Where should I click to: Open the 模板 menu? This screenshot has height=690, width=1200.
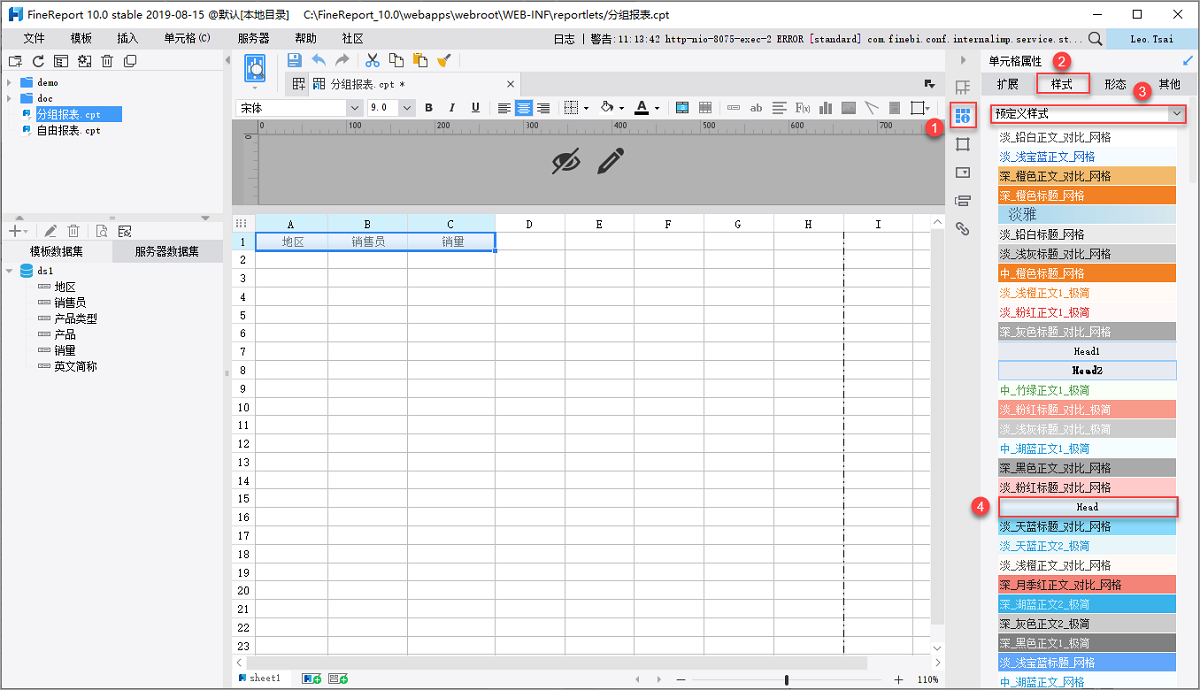pyautogui.click(x=81, y=38)
